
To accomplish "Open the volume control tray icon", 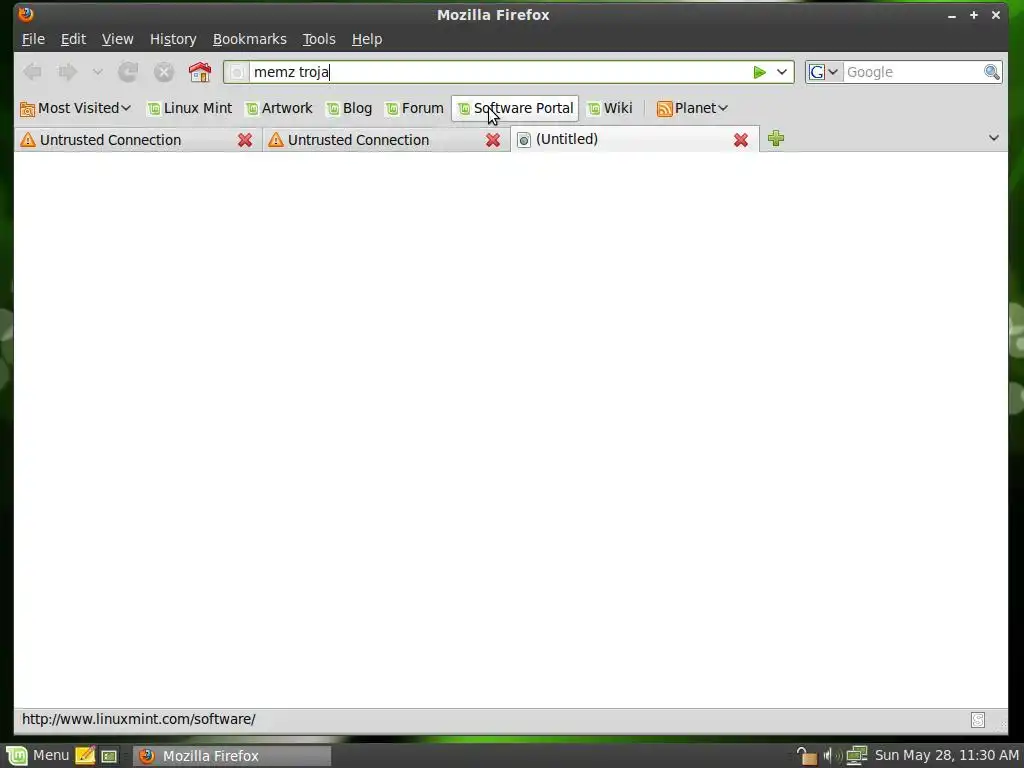I will (x=832, y=756).
